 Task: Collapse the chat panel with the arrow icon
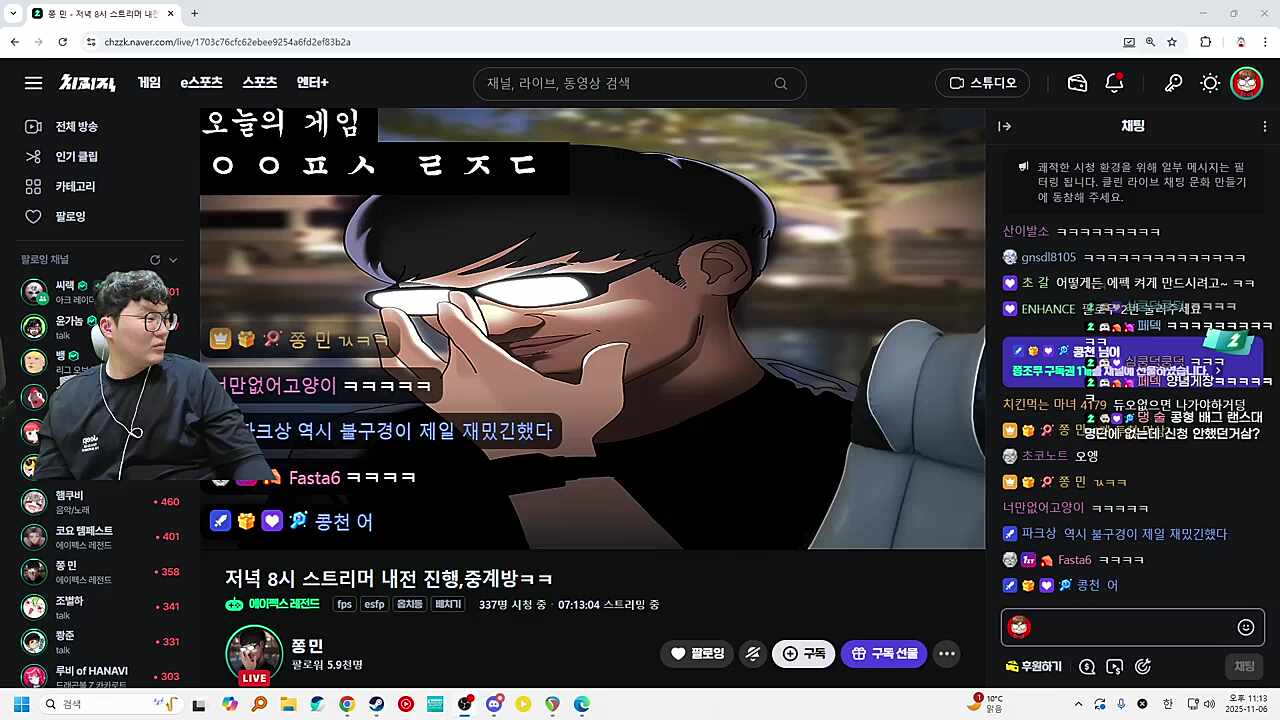coord(1004,126)
